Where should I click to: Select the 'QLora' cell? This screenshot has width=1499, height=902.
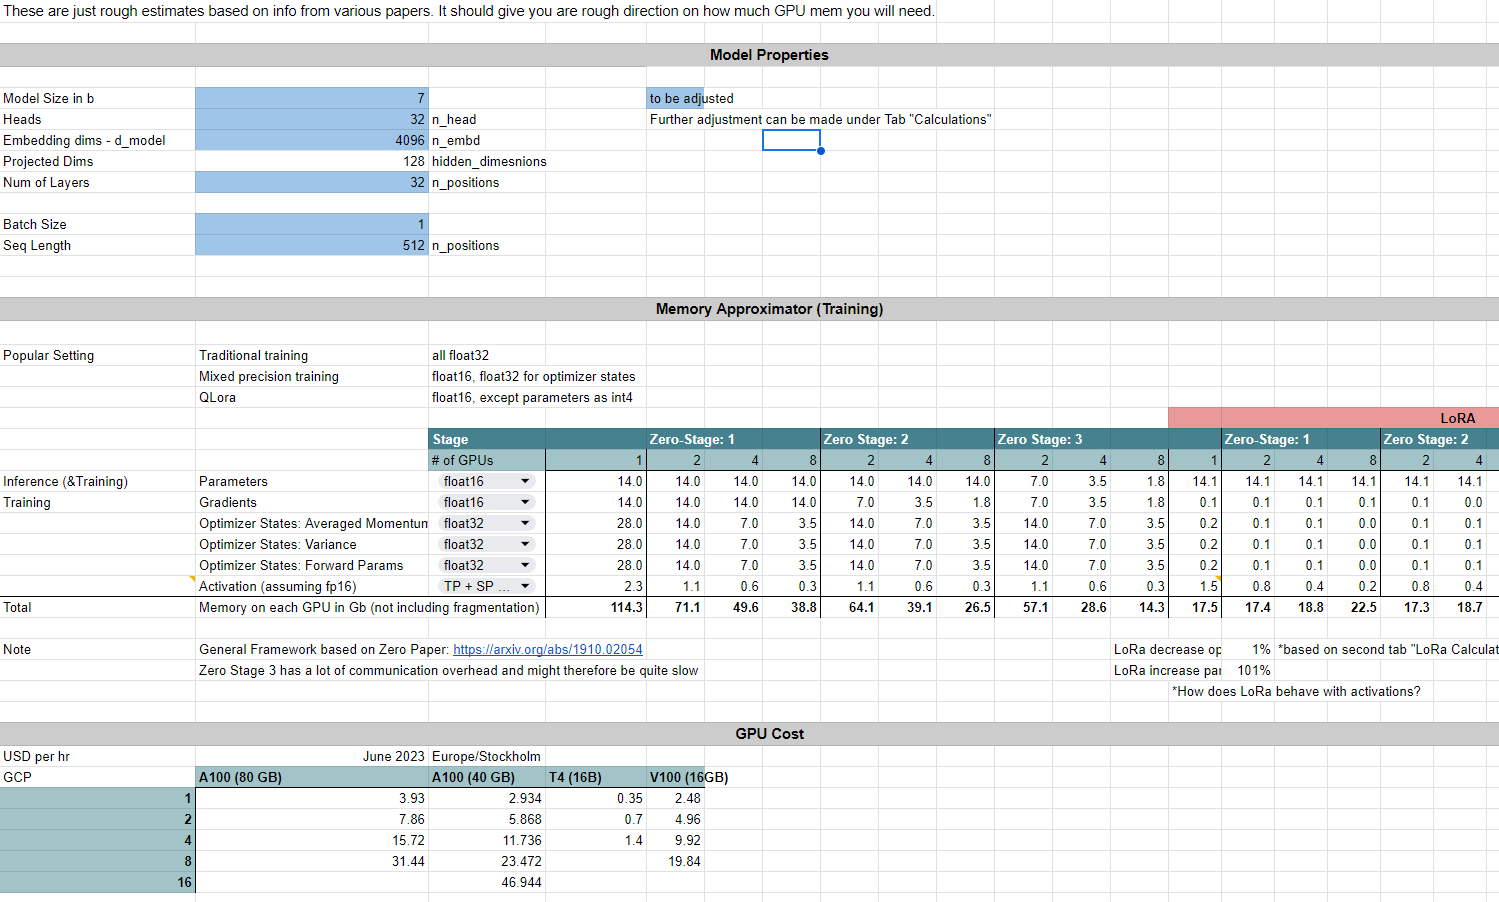pos(312,397)
